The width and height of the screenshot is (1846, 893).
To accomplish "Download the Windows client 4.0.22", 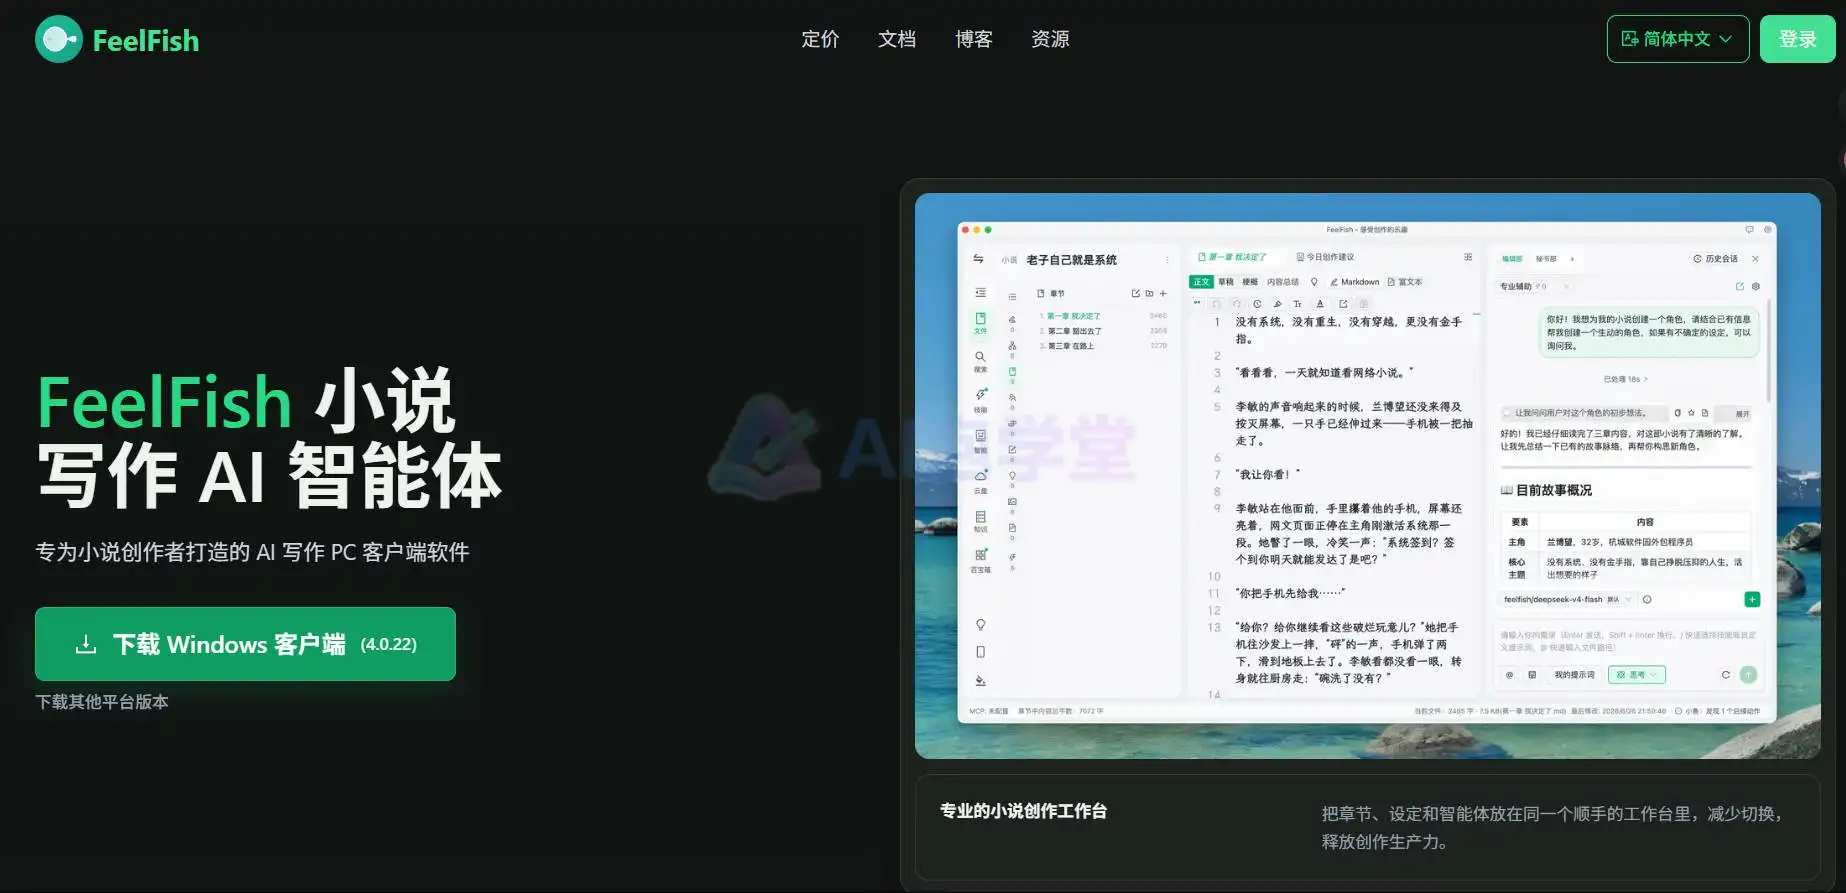I will pos(245,644).
